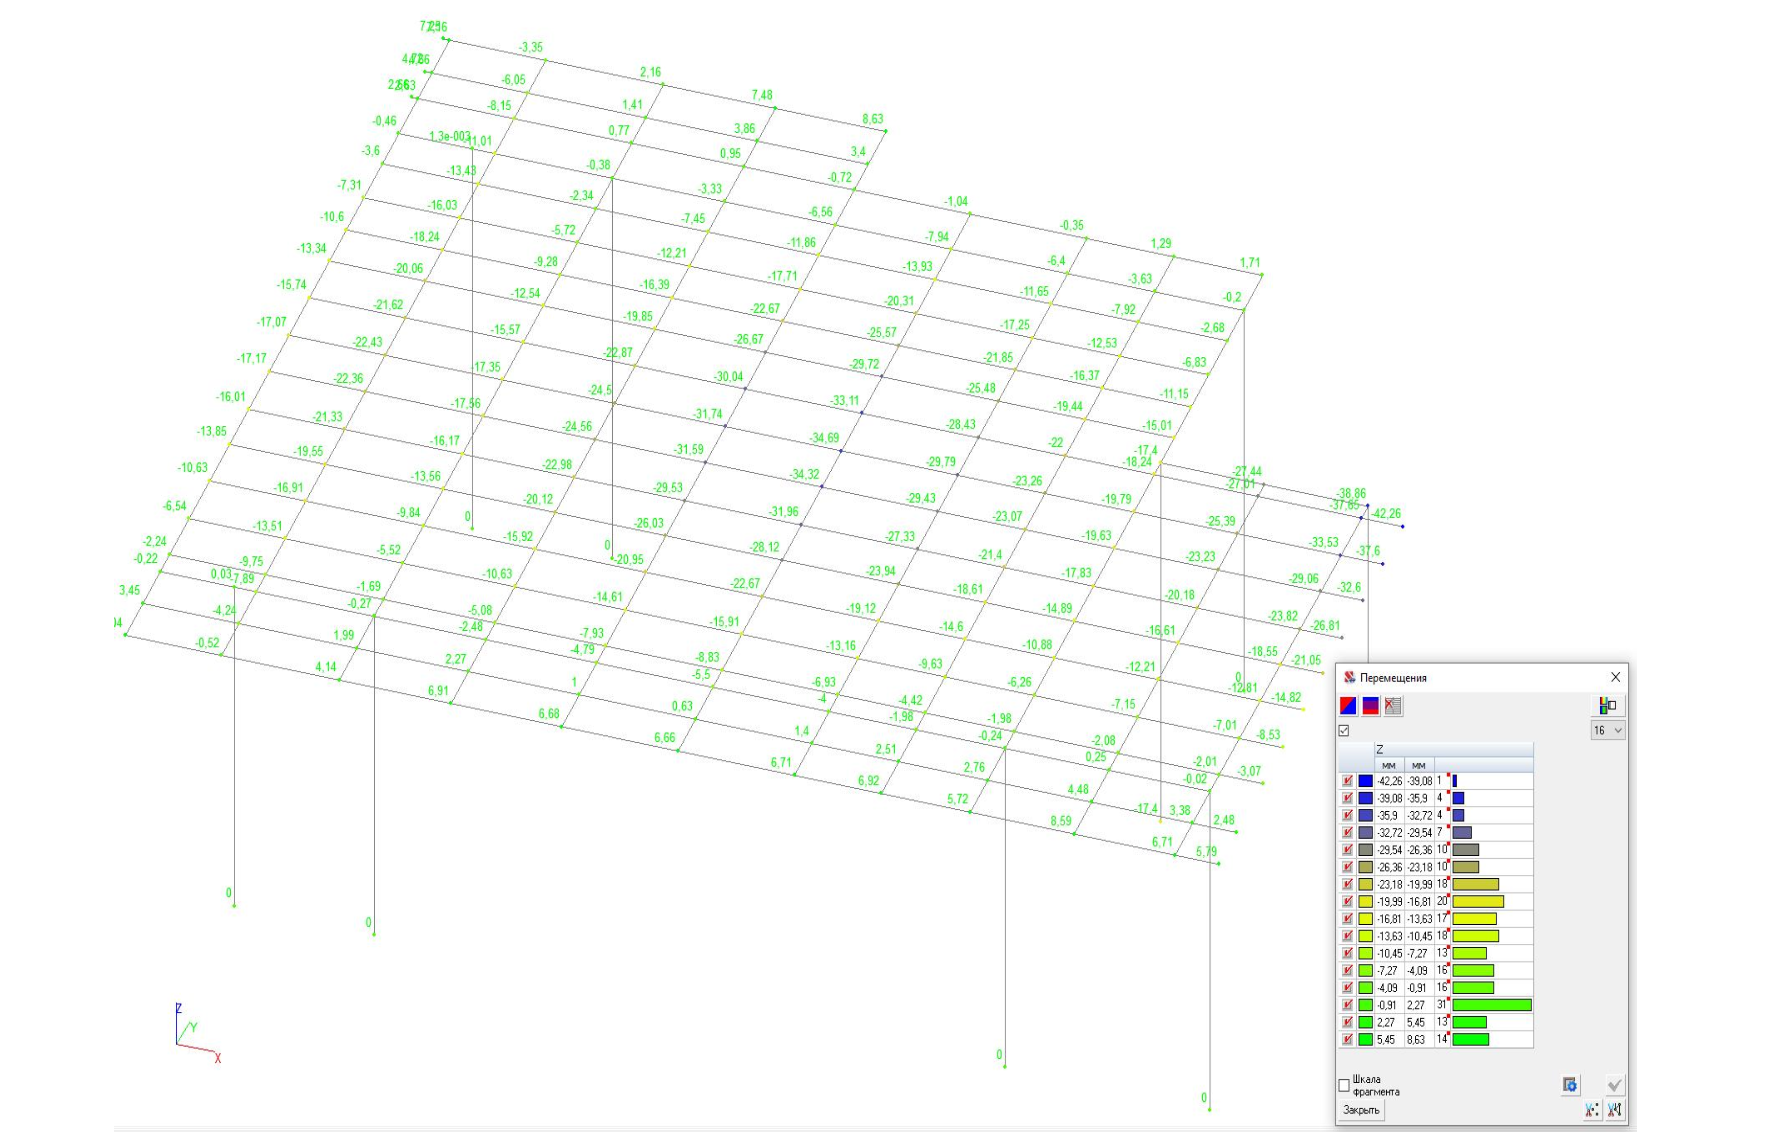Screen dimensions: 1782x1132
Task: Click the color swatch for -35,9 to -32,72
Action: (1365, 816)
